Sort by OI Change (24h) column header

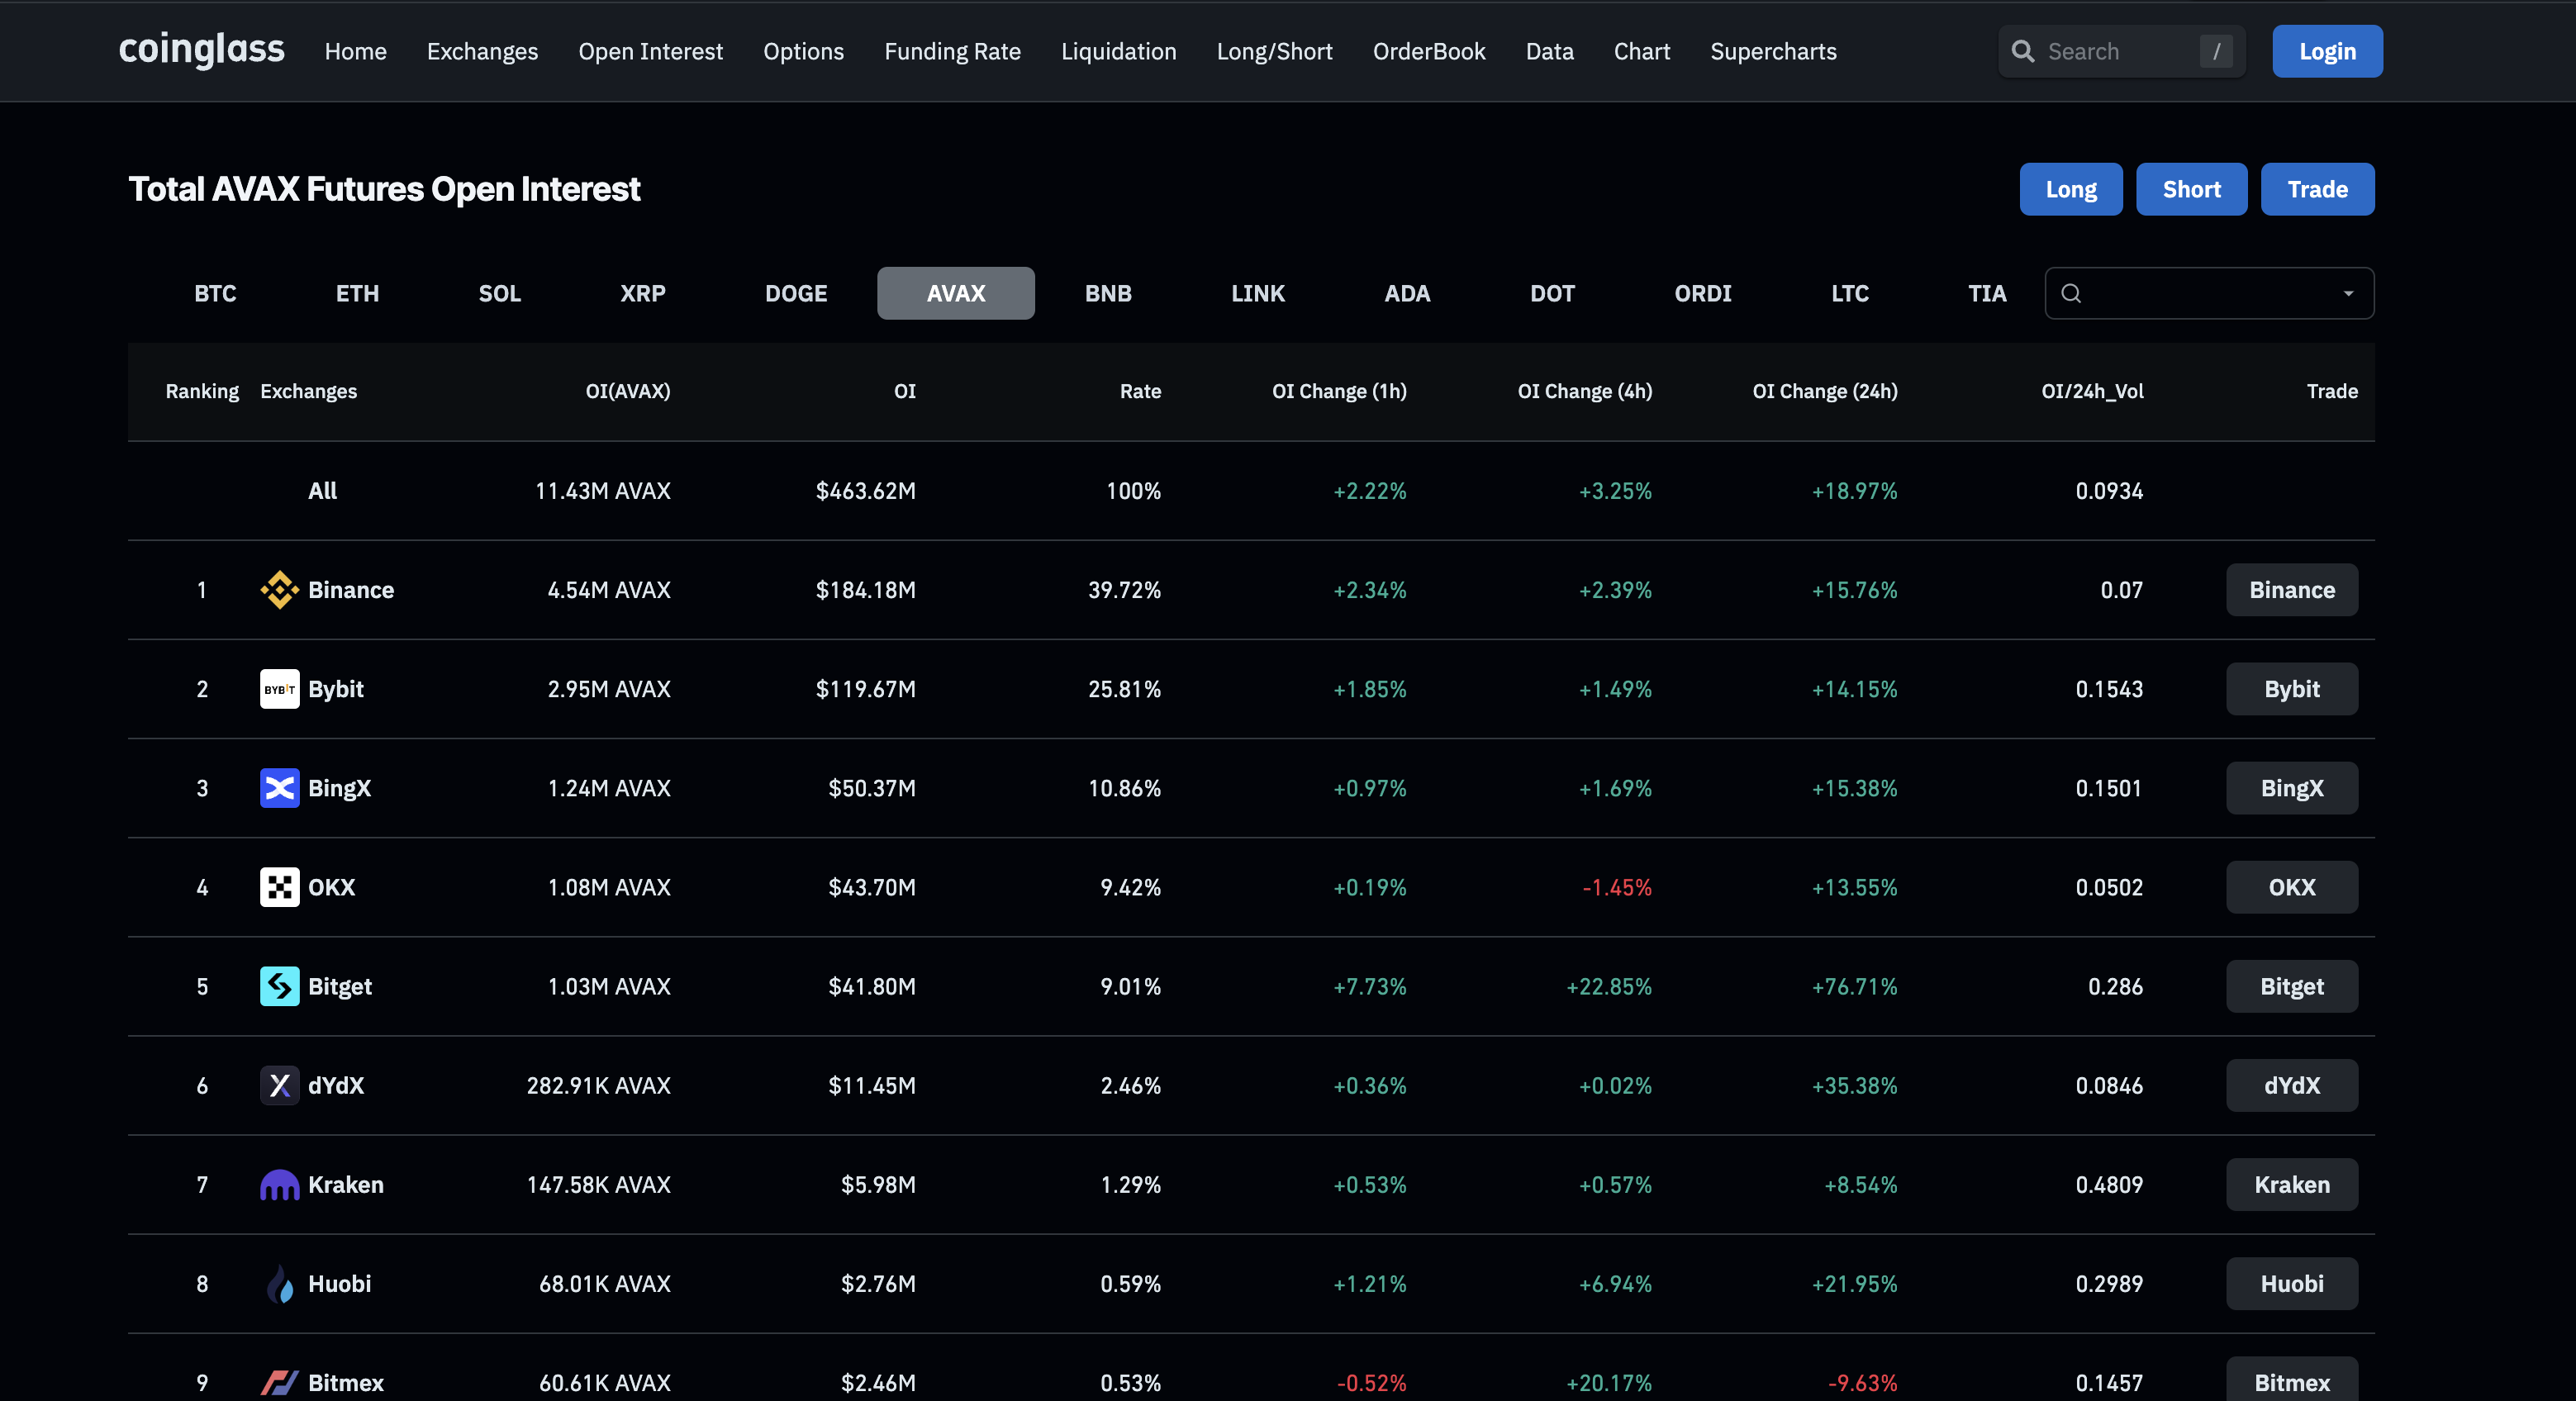point(1824,391)
